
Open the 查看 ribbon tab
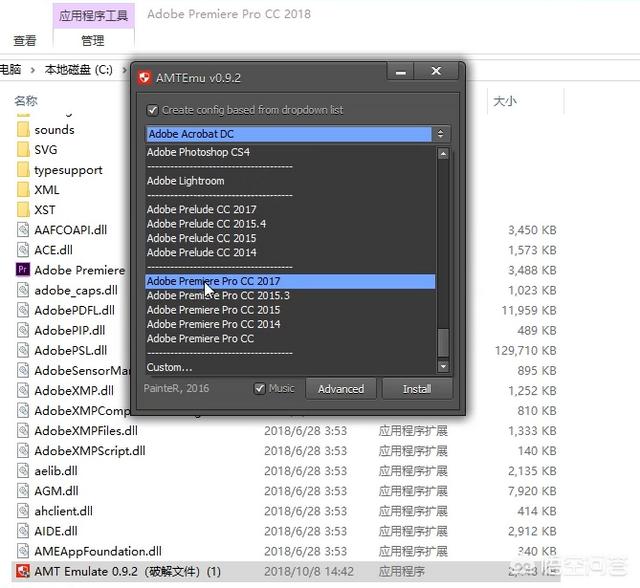pos(25,41)
